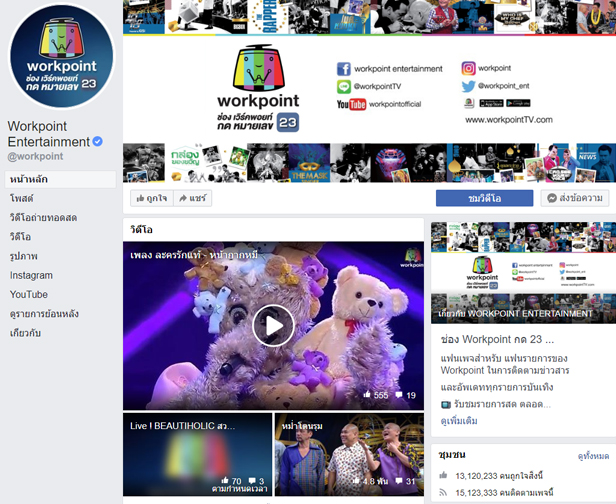Click the 555 likes thumb icon on video

pyautogui.click(x=367, y=394)
